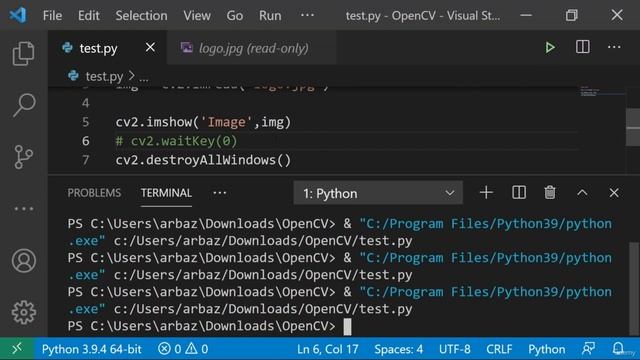Open the View menu
The image size is (640, 360).
197,16
